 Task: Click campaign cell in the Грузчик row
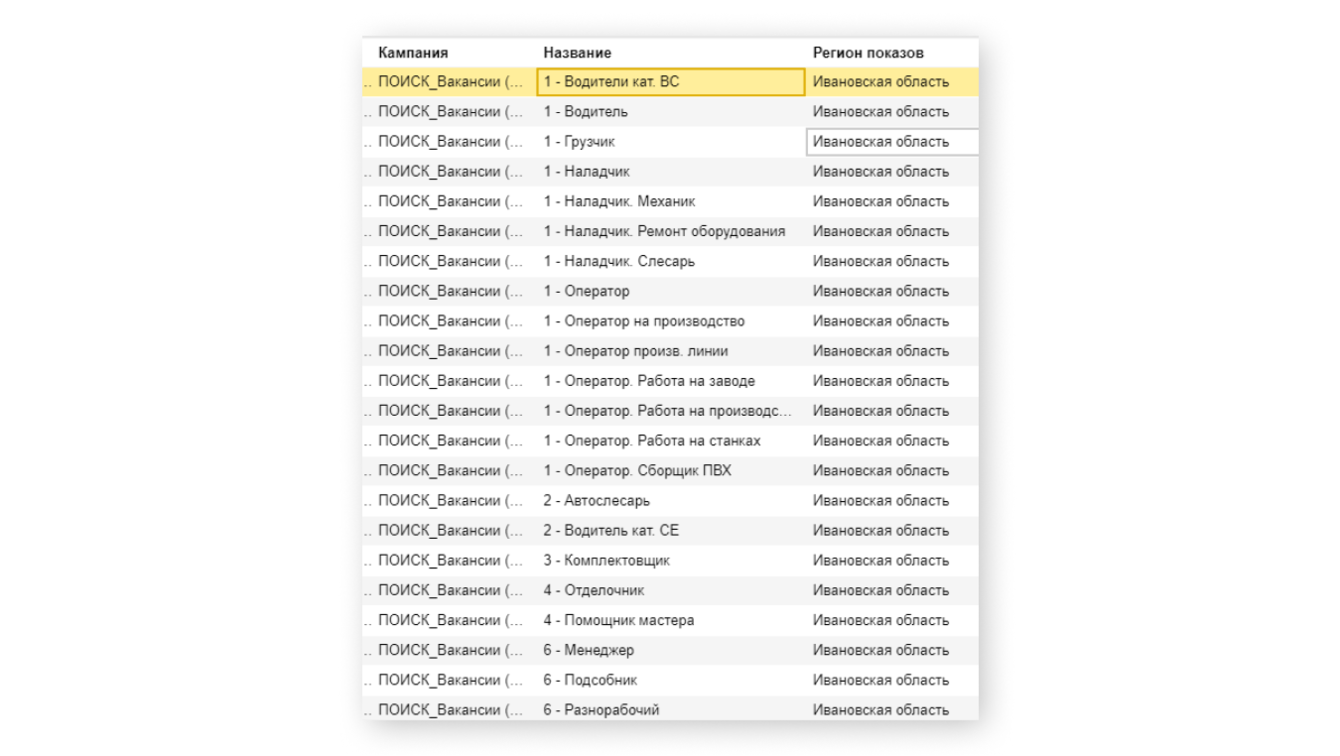(450, 142)
